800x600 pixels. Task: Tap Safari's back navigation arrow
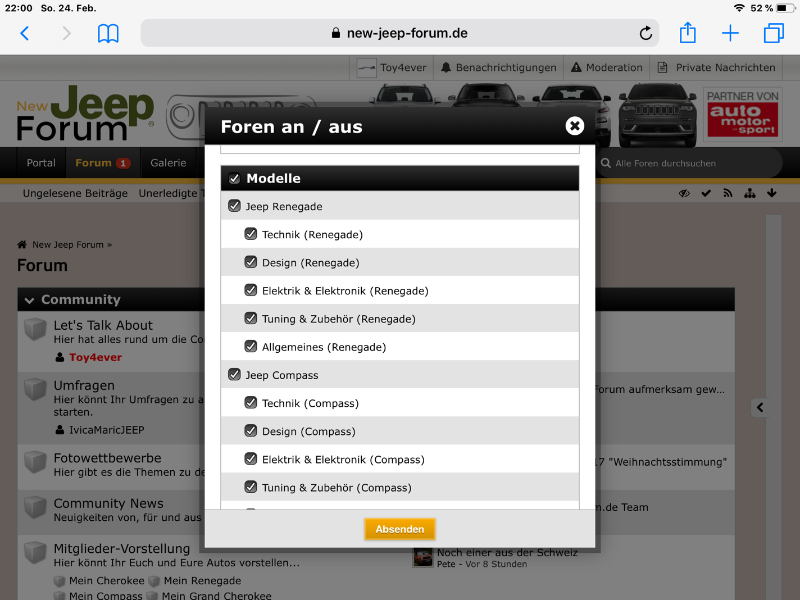tap(25, 33)
